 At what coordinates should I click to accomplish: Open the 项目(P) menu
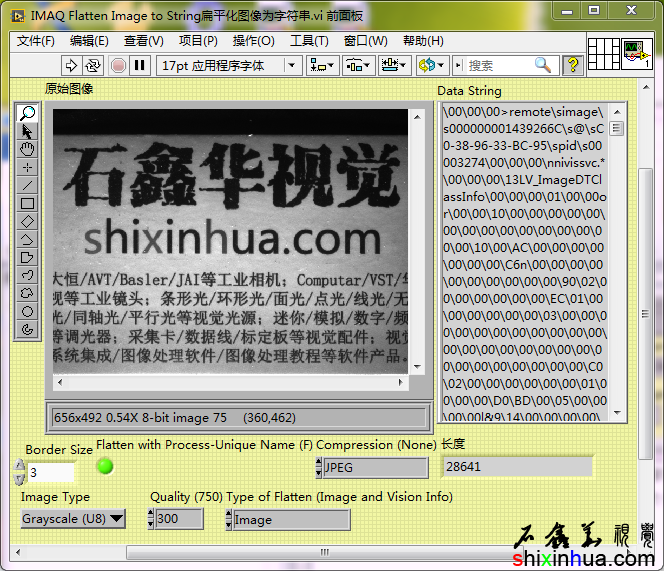tap(198, 41)
